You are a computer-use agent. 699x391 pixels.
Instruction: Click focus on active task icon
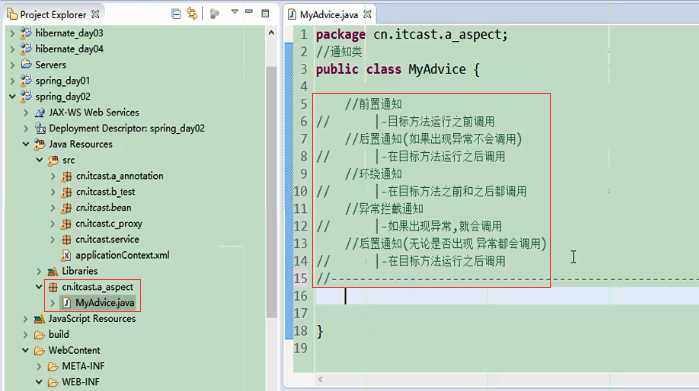point(214,14)
